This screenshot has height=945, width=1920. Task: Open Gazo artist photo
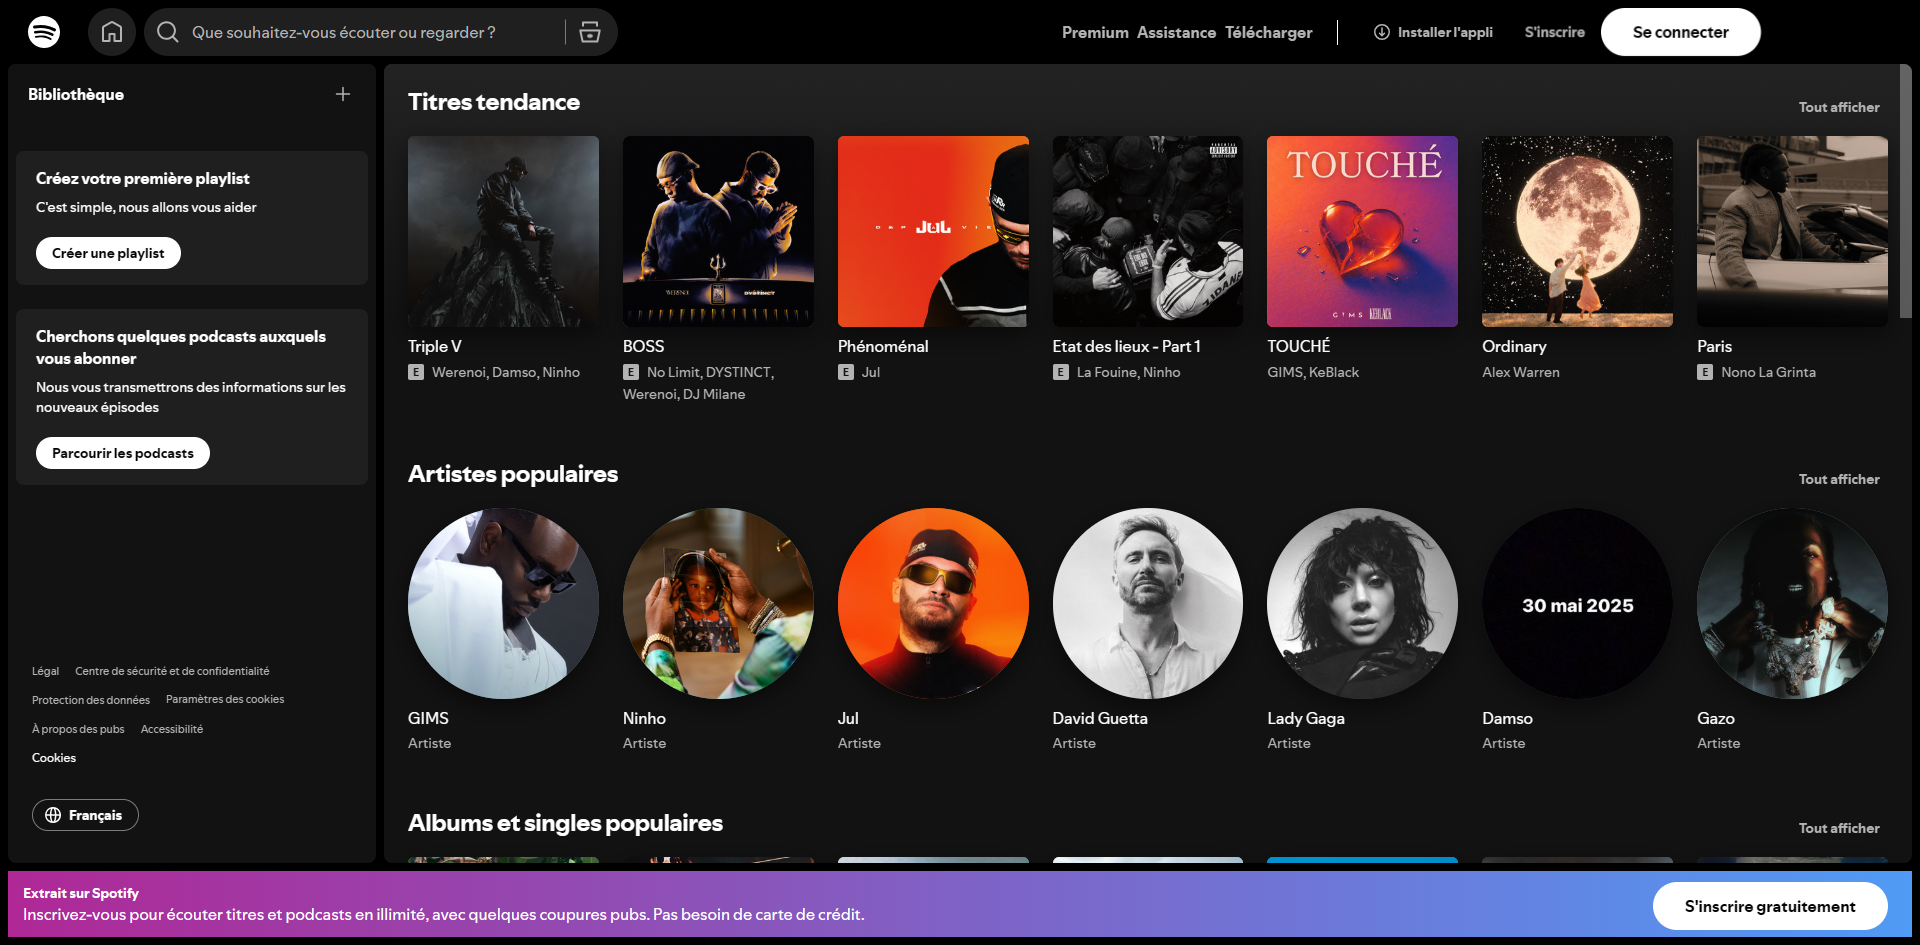1792,603
